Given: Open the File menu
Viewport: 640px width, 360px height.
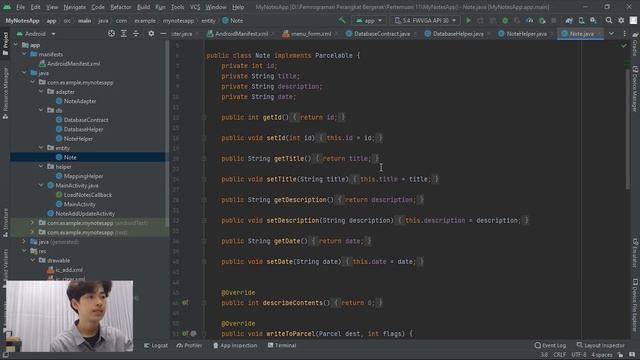Looking at the screenshot, I should (20, 7).
